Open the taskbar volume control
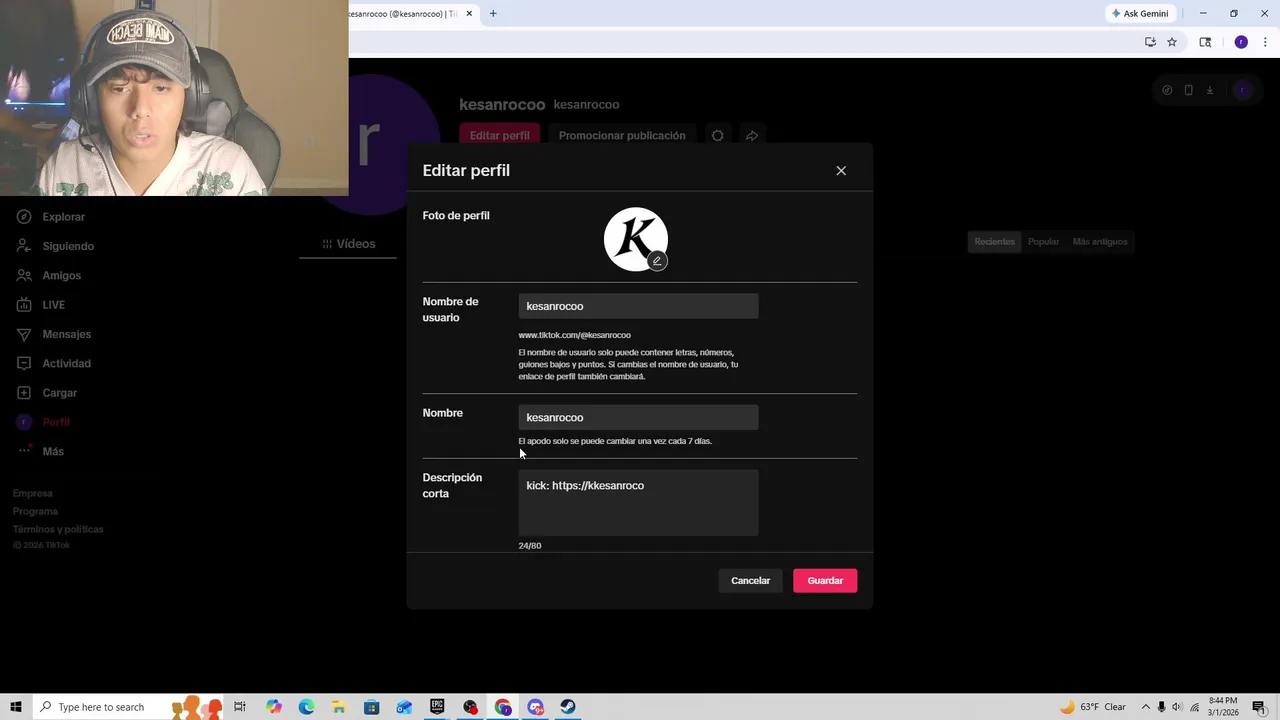The image size is (1280, 720). pos(1177,707)
